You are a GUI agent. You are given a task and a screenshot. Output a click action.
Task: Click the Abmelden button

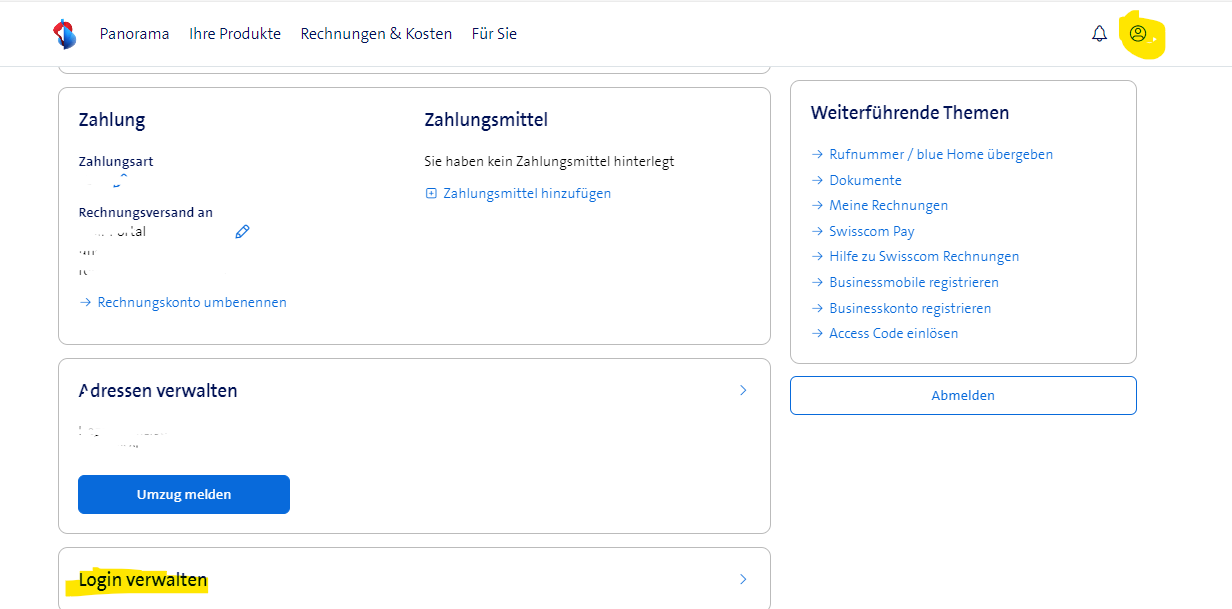[962, 395]
